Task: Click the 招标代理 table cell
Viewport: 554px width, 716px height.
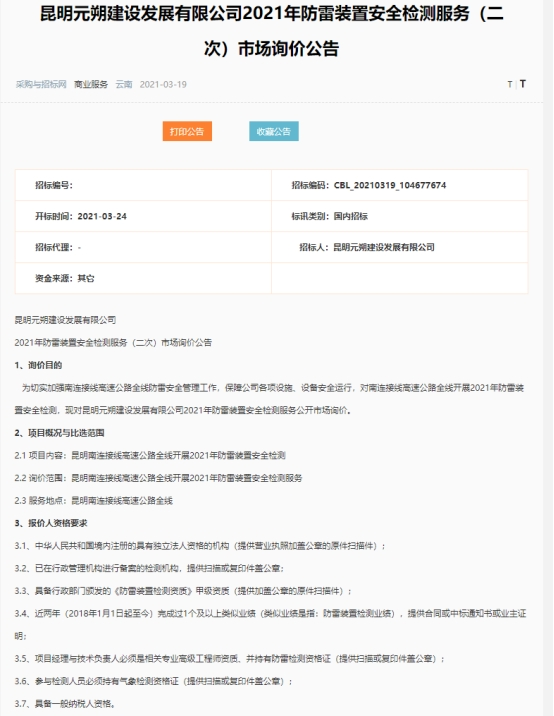Action: coord(143,247)
